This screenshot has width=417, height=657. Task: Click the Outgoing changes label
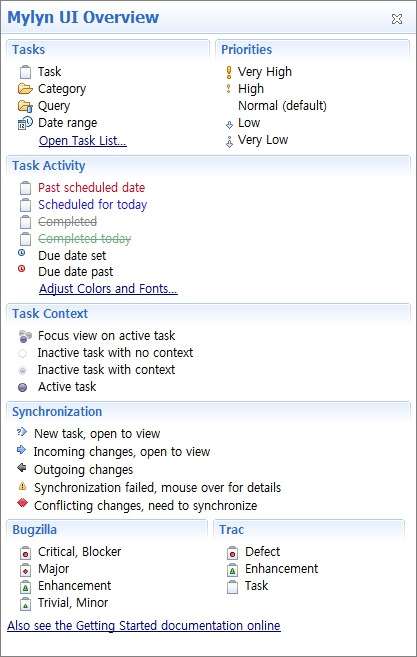(83, 470)
